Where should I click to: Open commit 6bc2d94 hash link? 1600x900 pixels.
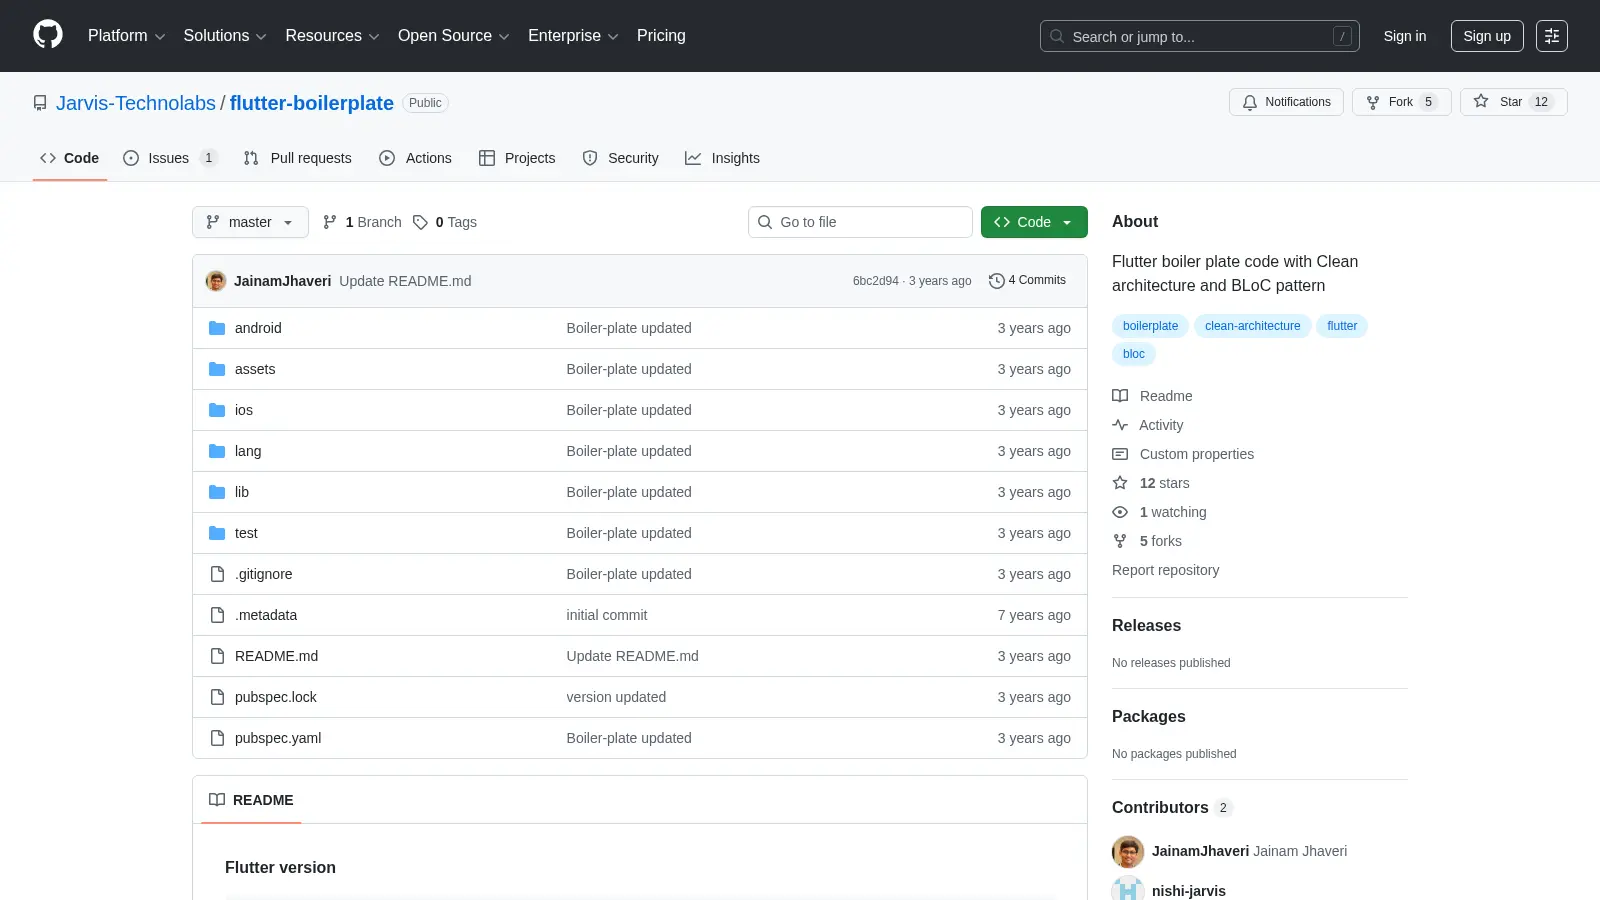click(876, 281)
